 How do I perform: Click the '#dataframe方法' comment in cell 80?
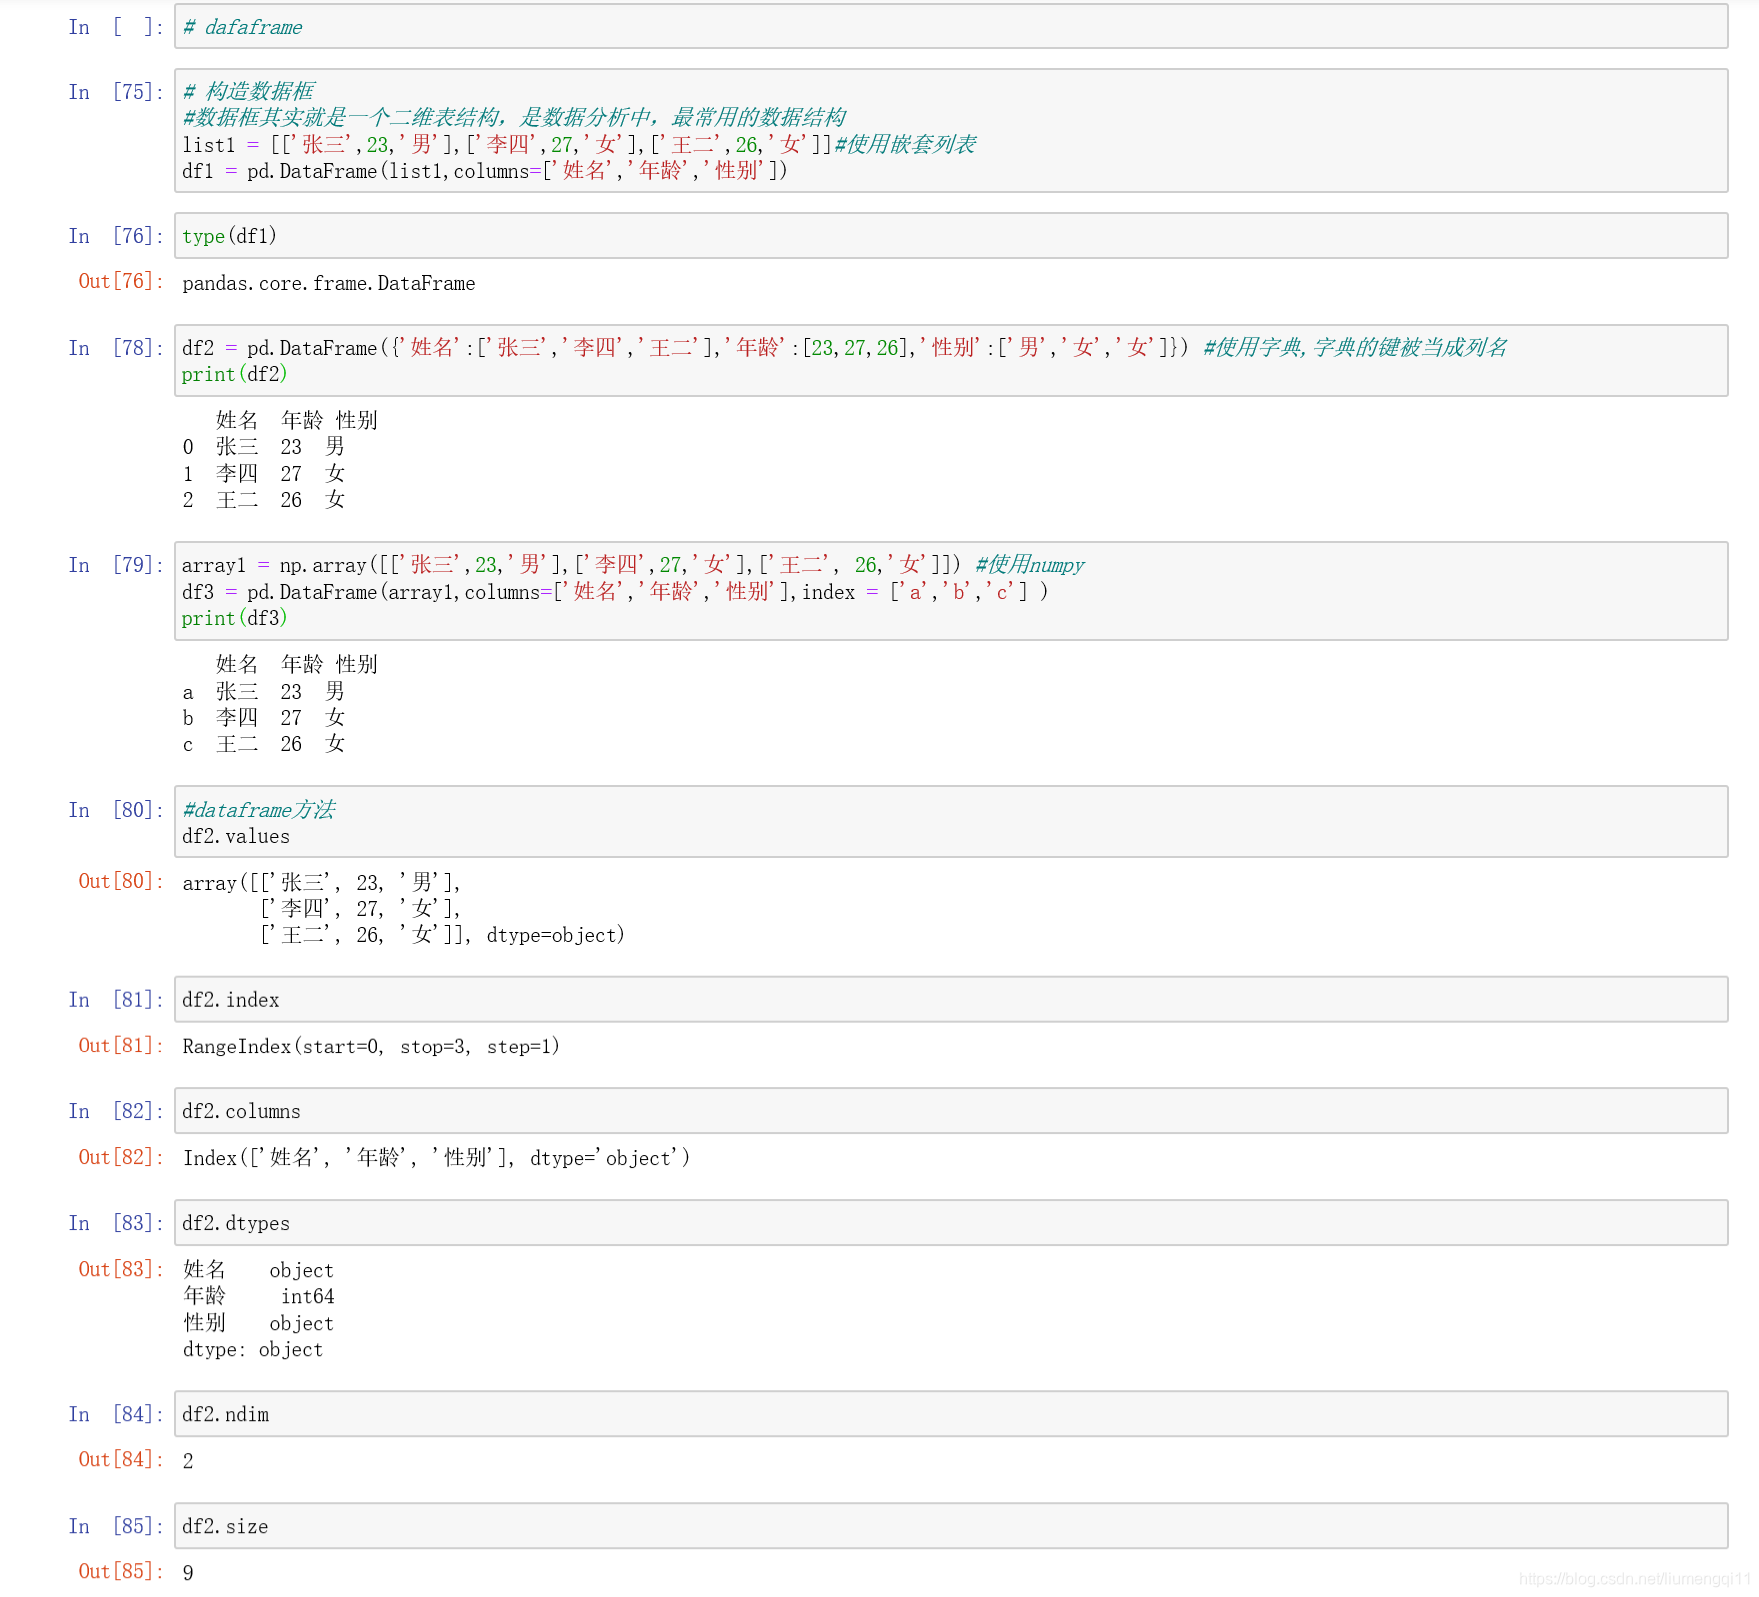coord(259,810)
